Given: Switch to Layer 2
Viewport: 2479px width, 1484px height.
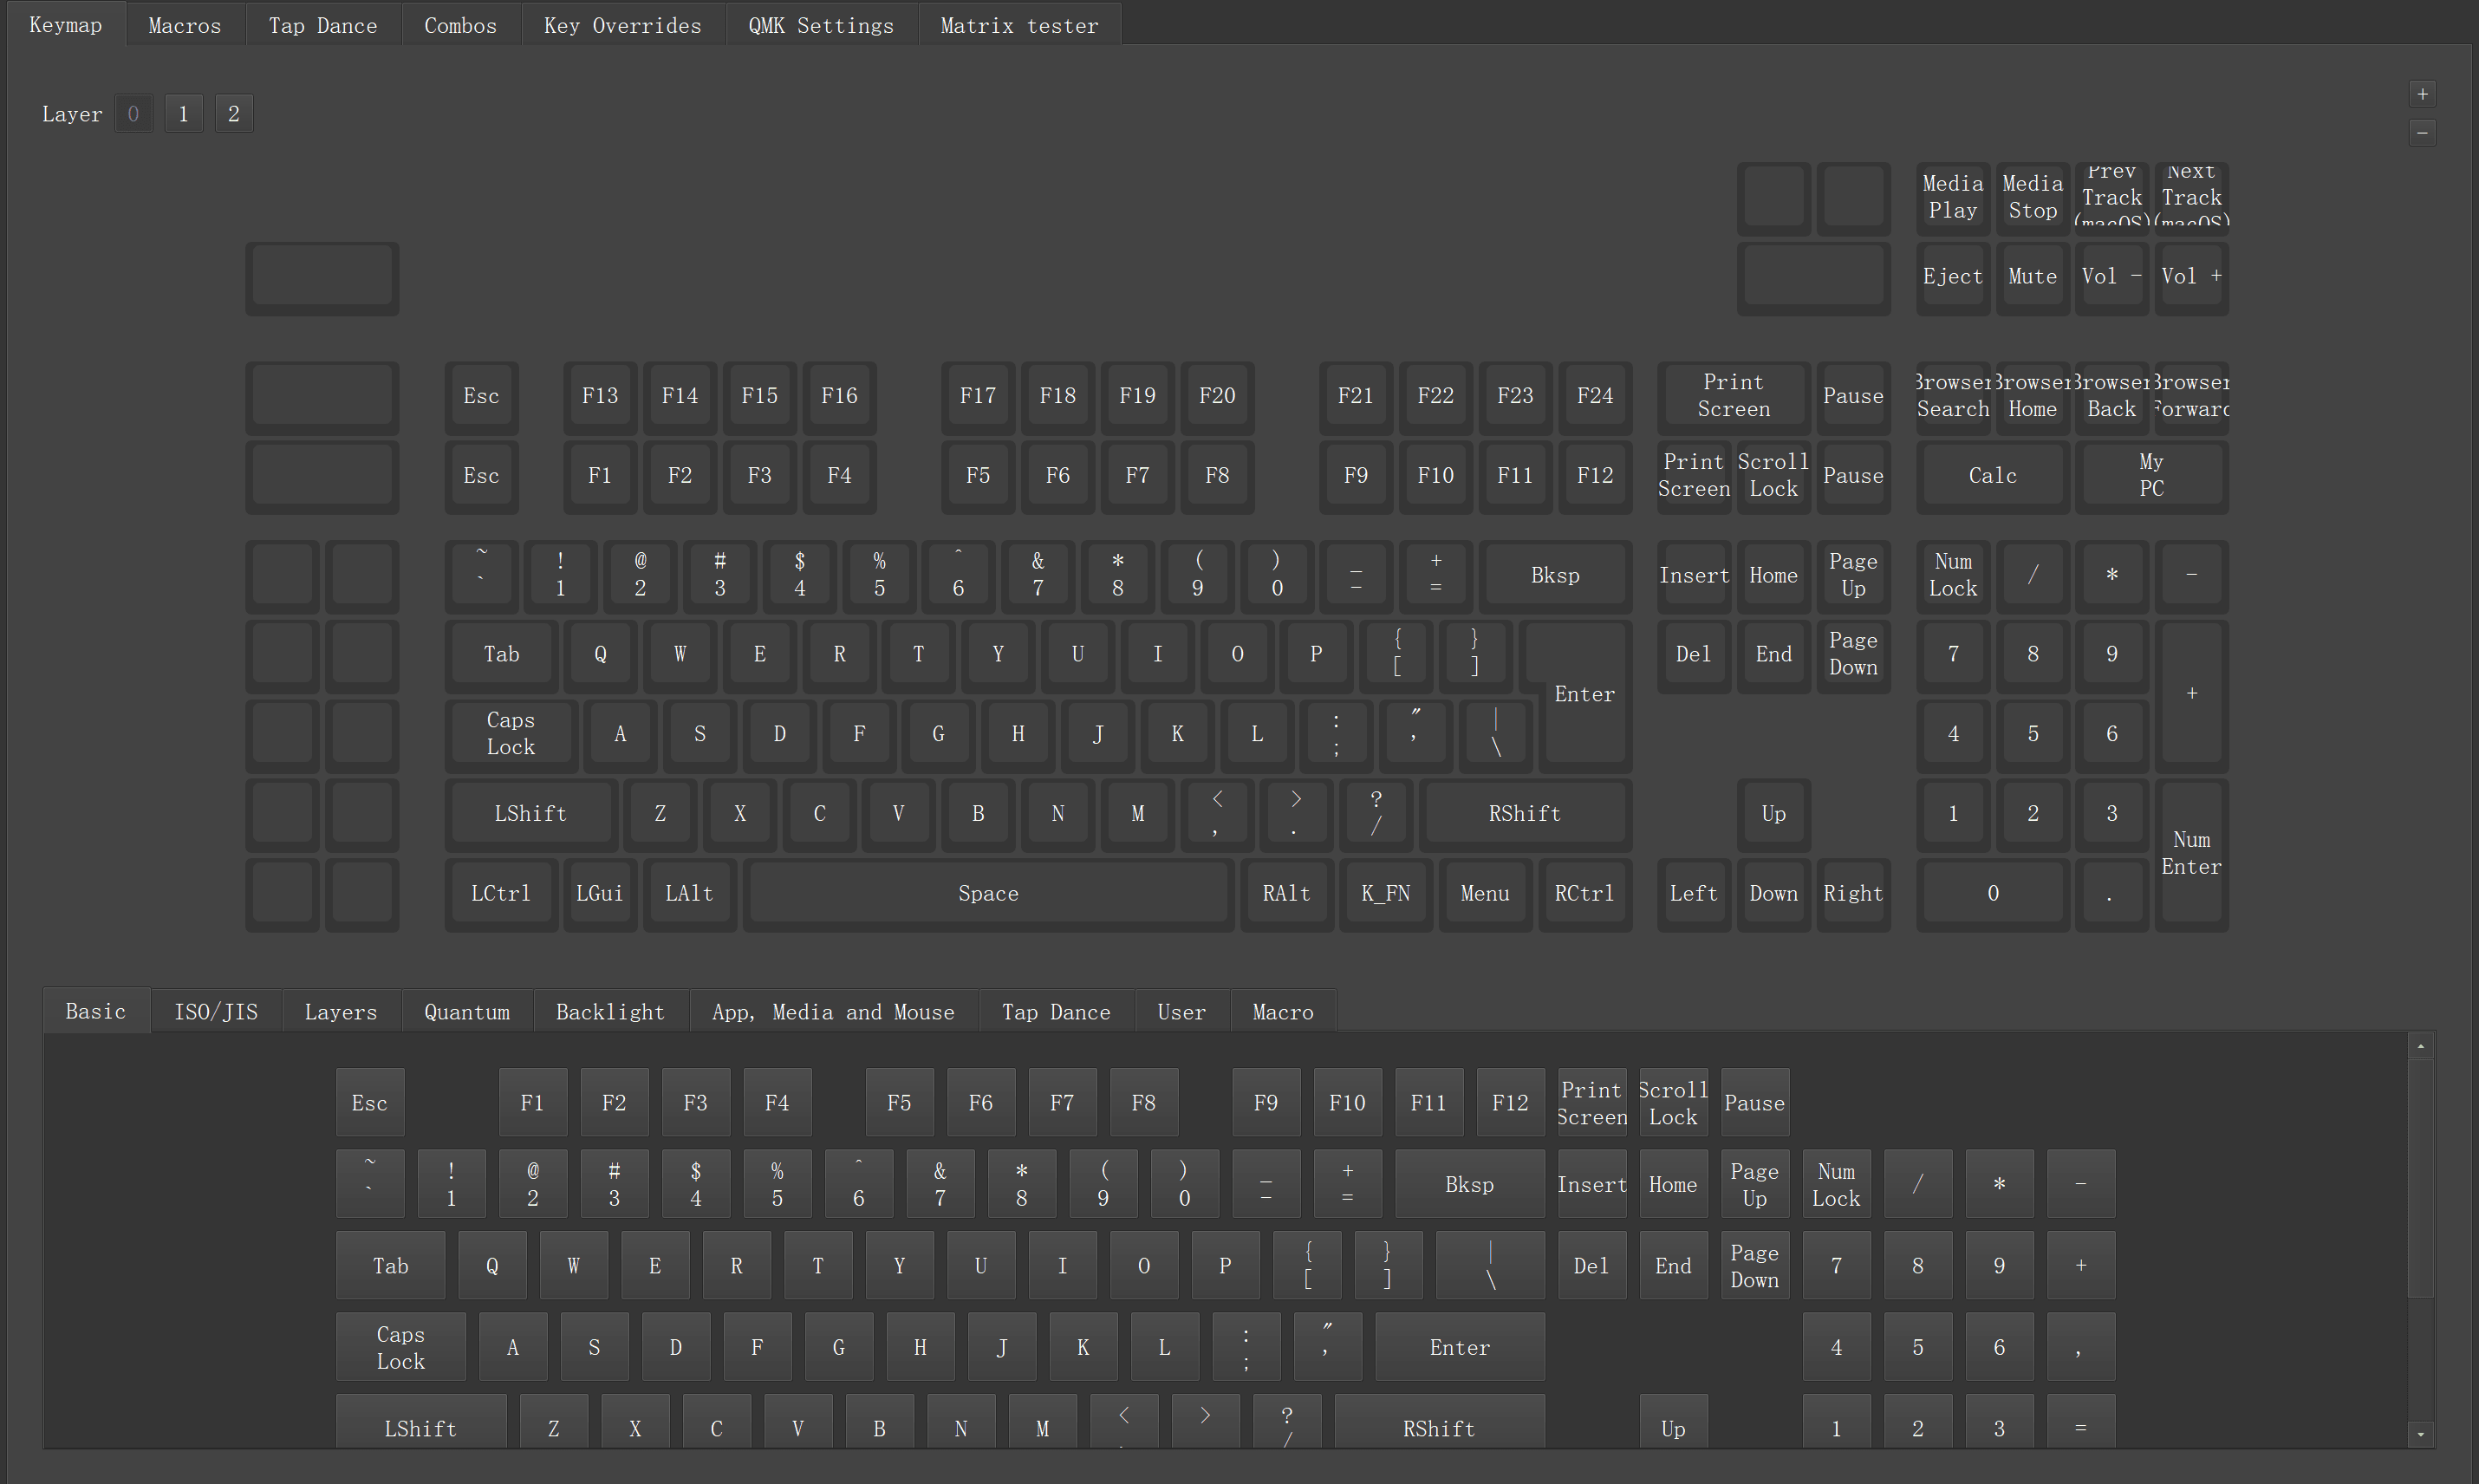Looking at the screenshot, I should tap(233, 114).
